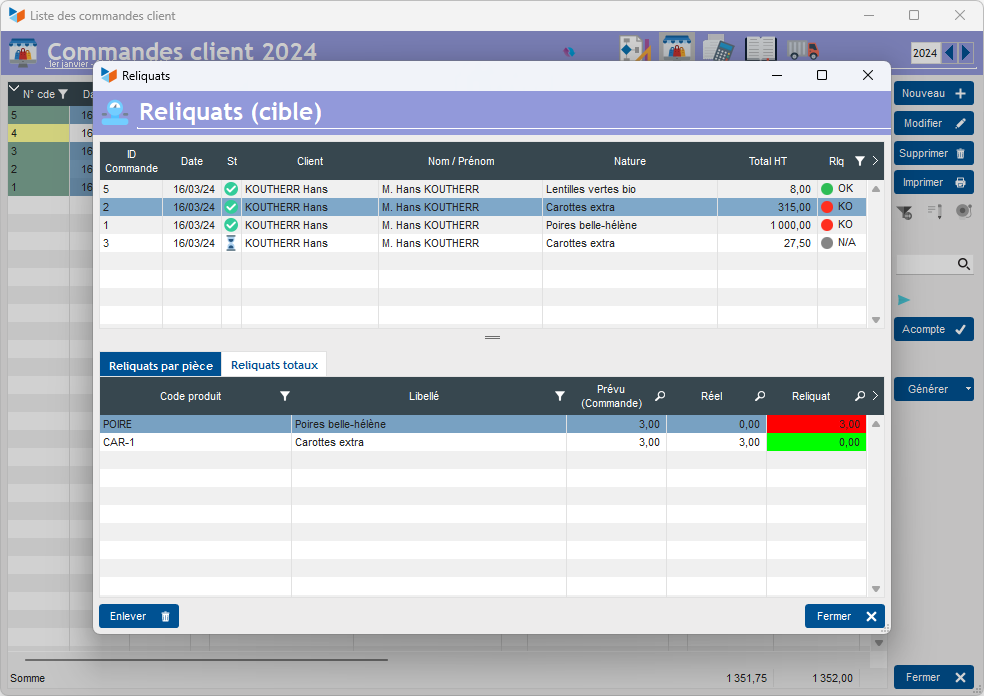The height and width of the screenshot is (696, 984).
Task: Click the red Reliquat cell for POIRE
Action: tap(816, 424)
